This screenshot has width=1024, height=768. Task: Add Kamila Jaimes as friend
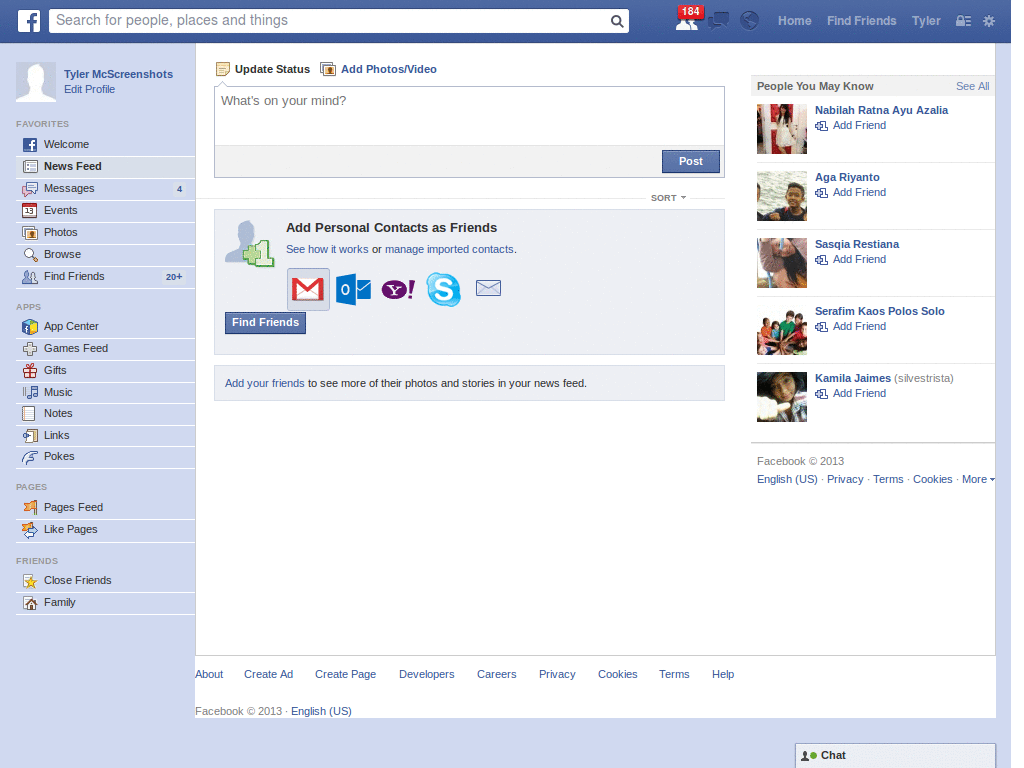851,394
